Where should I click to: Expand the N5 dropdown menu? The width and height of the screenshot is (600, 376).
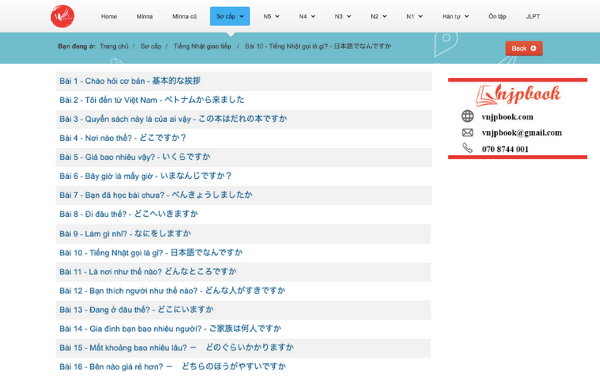pos(271,16)
